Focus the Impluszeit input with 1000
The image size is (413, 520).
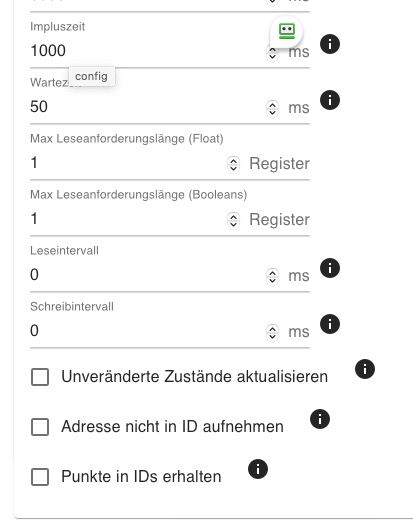pos(148,51)
